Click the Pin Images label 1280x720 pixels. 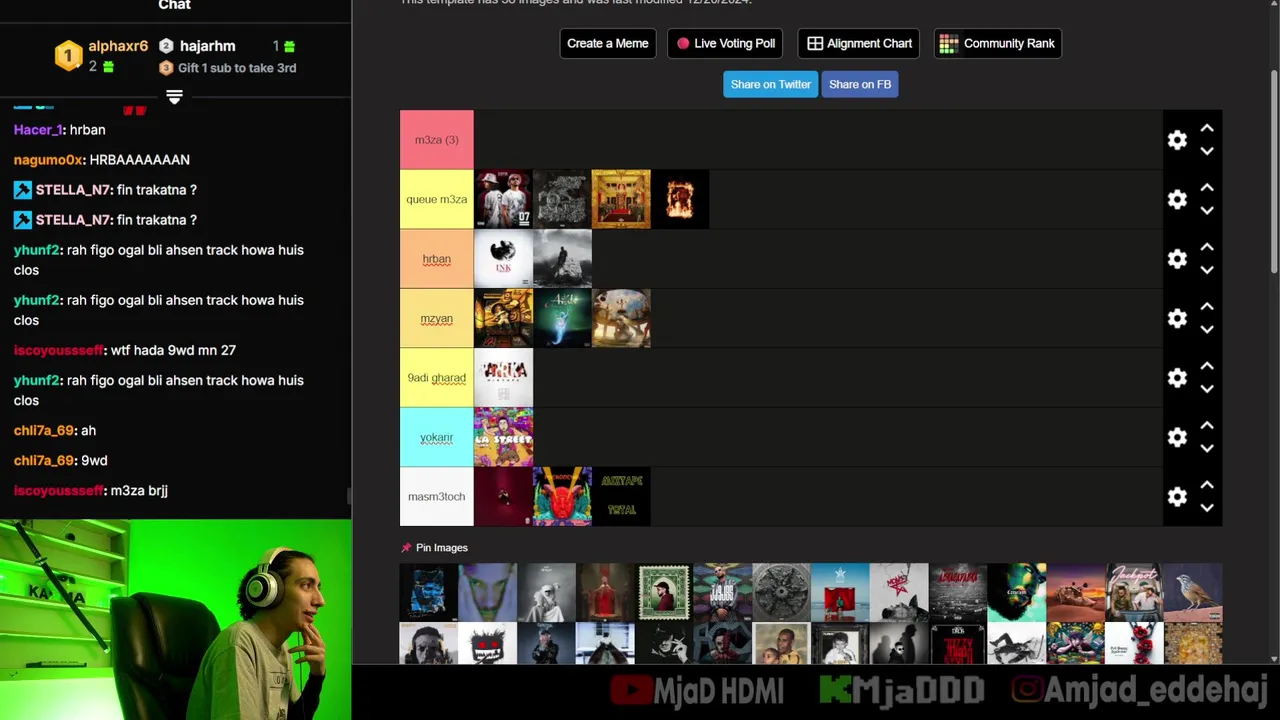[x=442, y=548]
